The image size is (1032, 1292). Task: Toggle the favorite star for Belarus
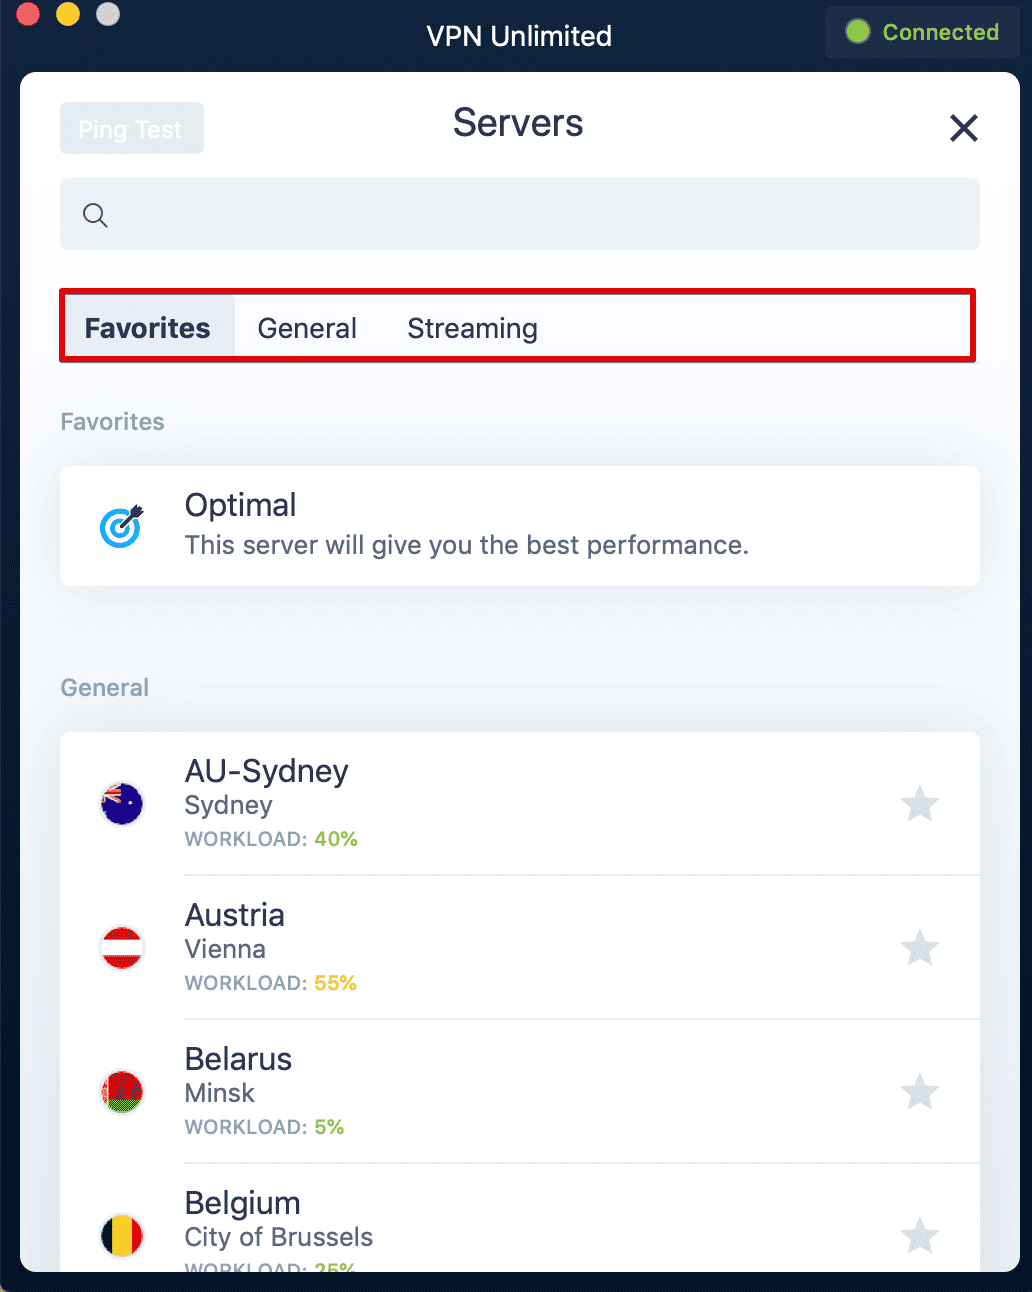coord(919,1092)
